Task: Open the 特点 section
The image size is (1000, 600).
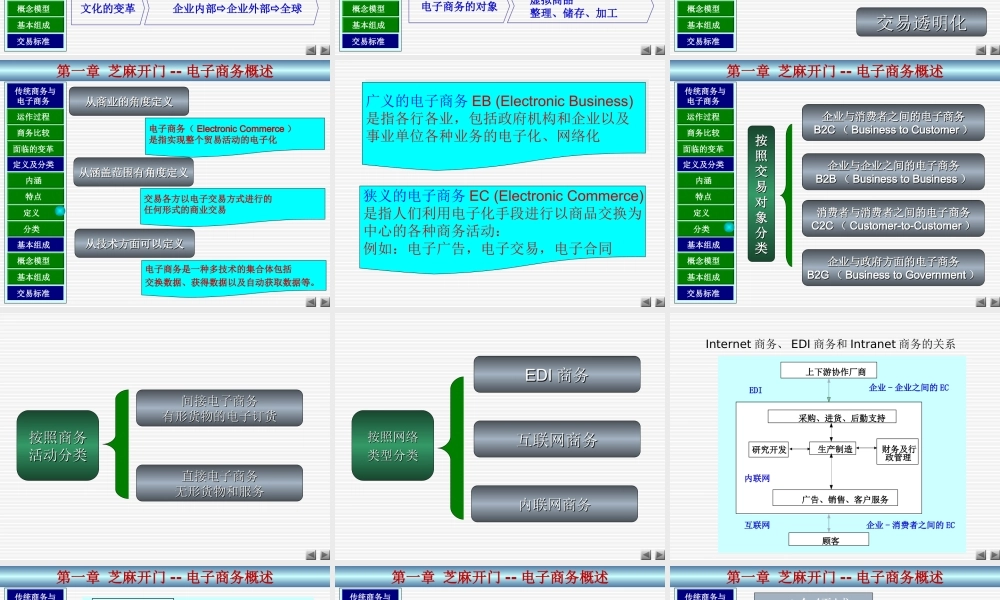Action: click(35, 196)
